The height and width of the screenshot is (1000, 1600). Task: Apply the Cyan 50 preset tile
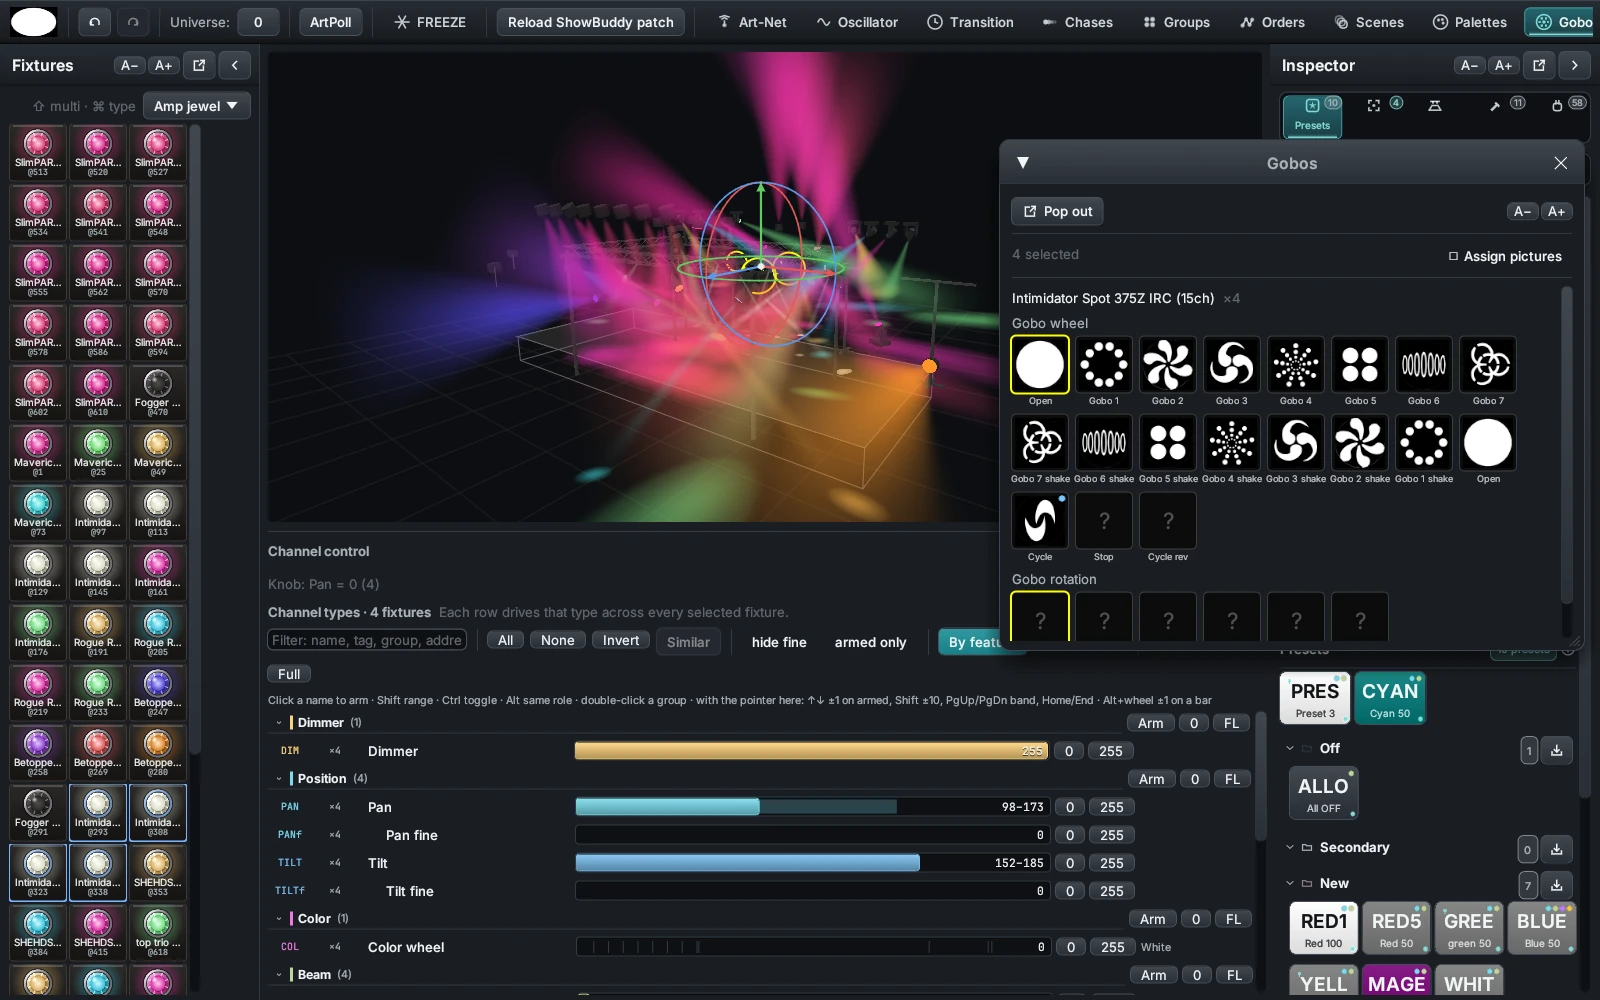click(x=1390, y=698)
